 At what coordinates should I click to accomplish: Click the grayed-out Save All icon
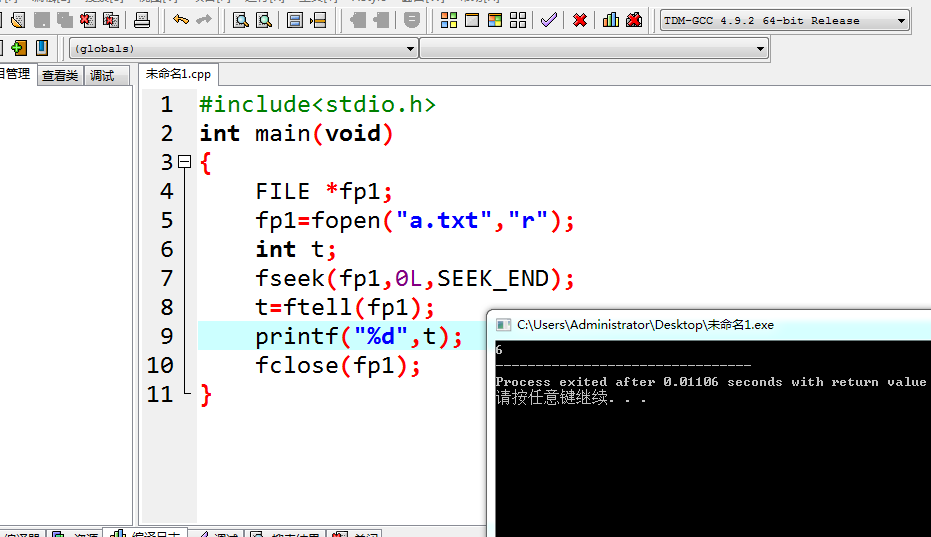[65, 20]
